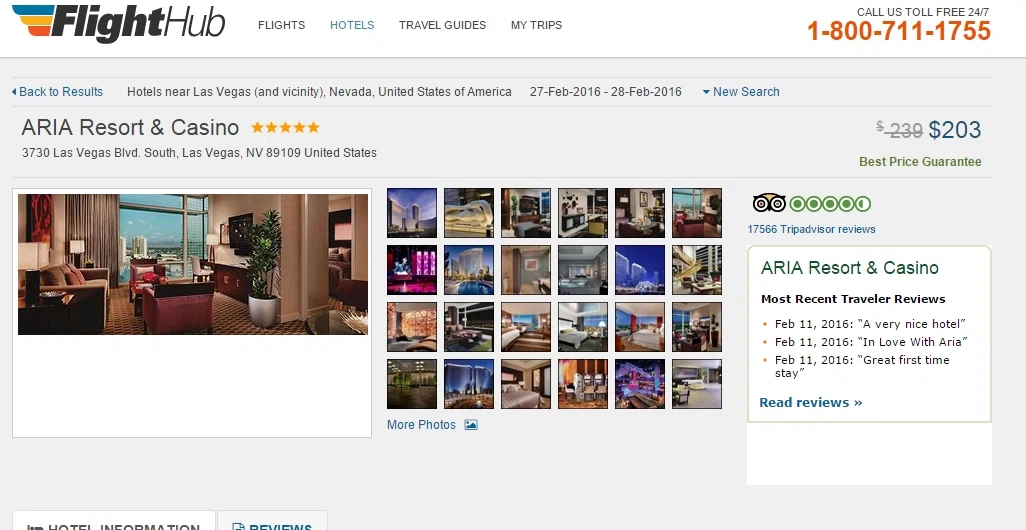This screenshot has height=530, width=1026.
Task: Click the review "In Love With Aria"
Action: click(x=871, y=342)
